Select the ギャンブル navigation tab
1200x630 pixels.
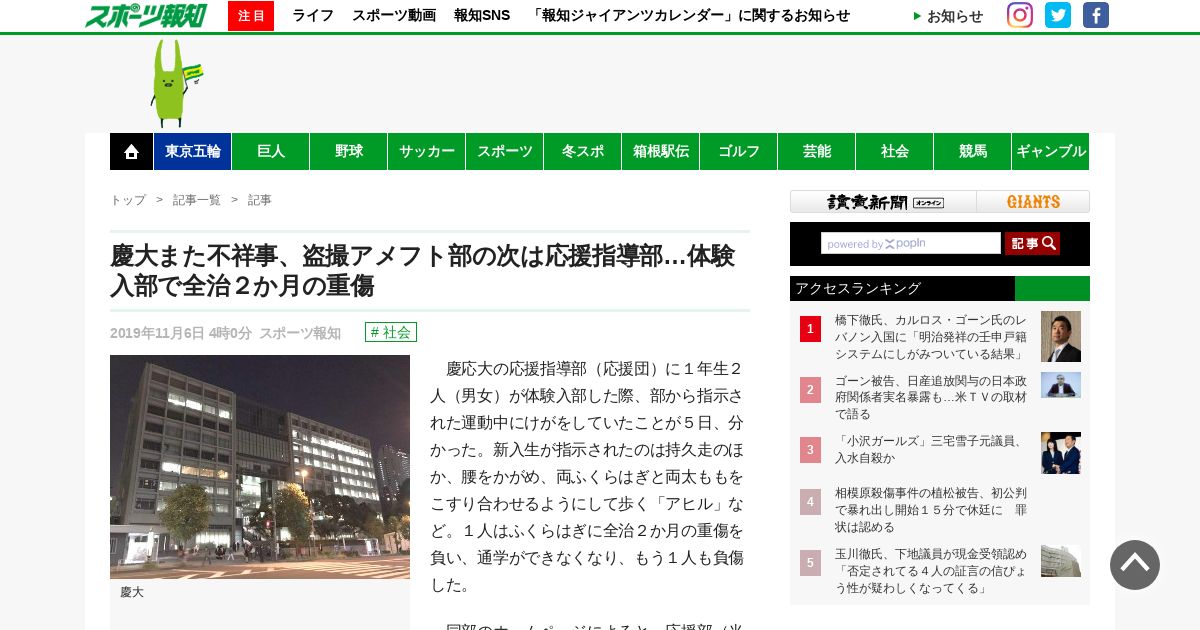pyautogui.click(x=1051, y=151)
